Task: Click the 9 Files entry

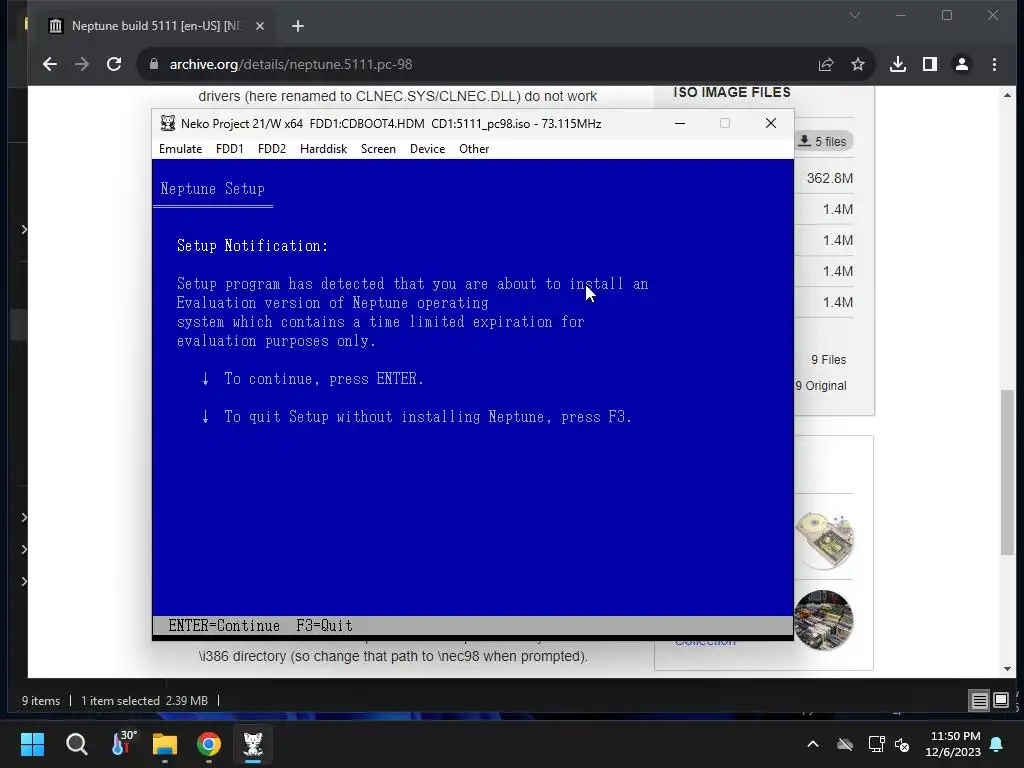Action: coord(828,360)
